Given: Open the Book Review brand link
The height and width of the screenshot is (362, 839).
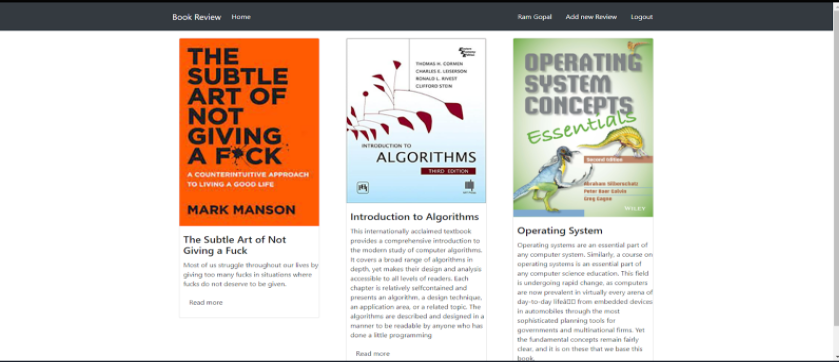Looking at the screenshot, I should tap(196, 17).
